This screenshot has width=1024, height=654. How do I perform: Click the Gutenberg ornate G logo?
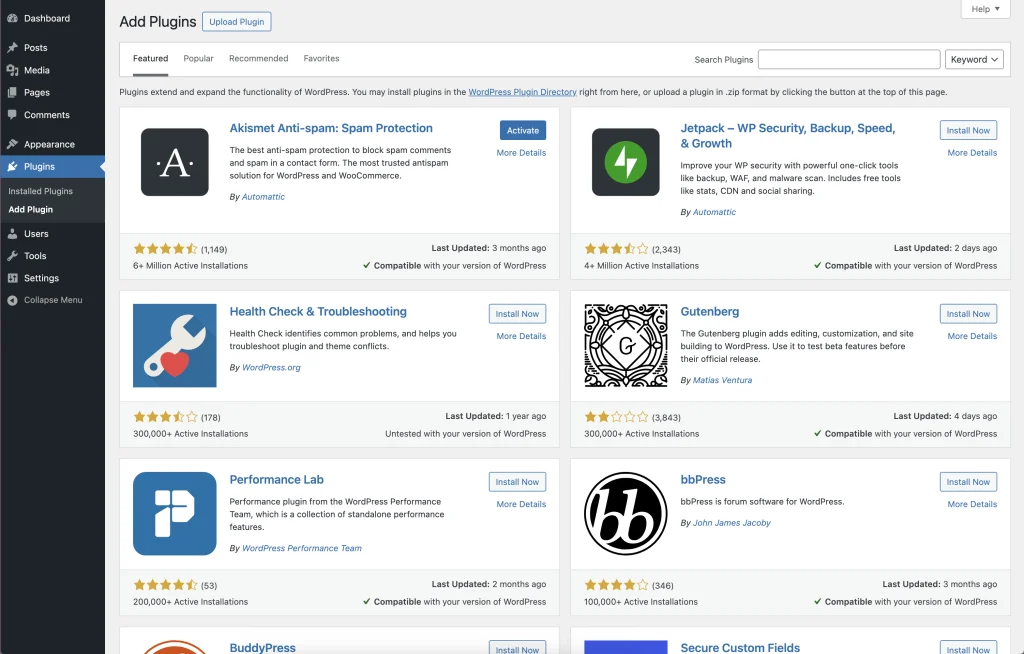[x=626, y=345]
